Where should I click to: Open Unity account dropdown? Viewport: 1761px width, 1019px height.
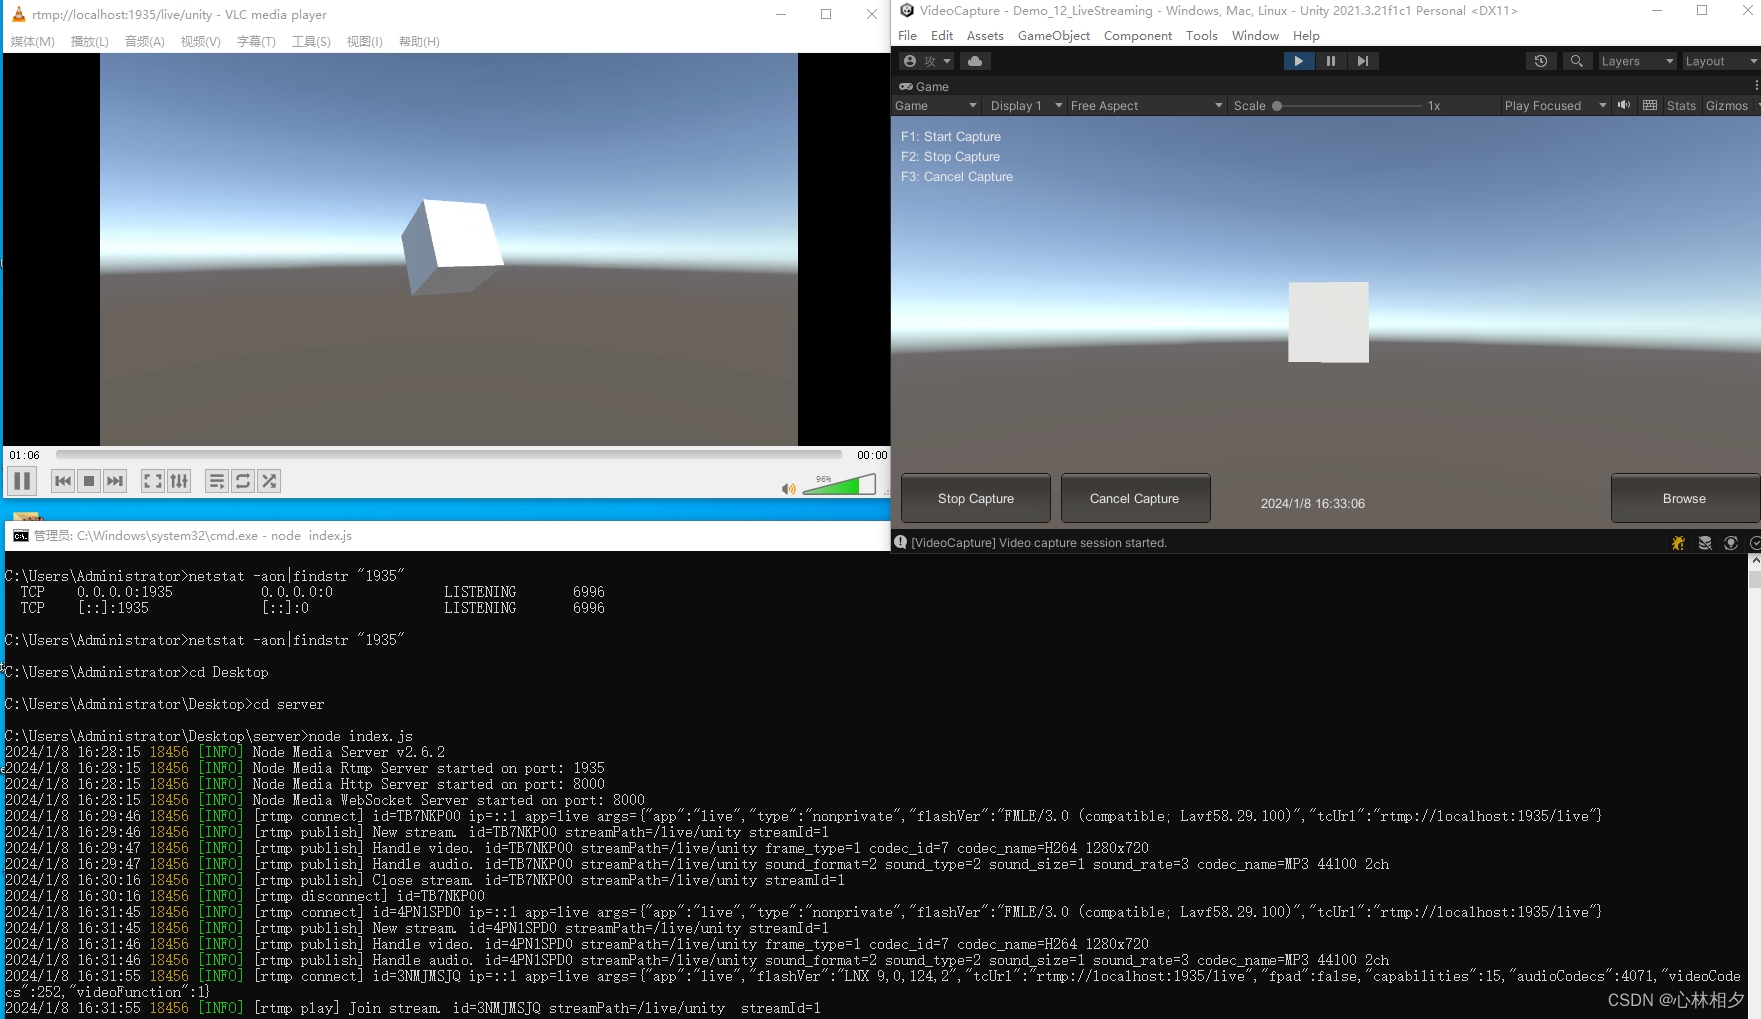coord(927,61)
